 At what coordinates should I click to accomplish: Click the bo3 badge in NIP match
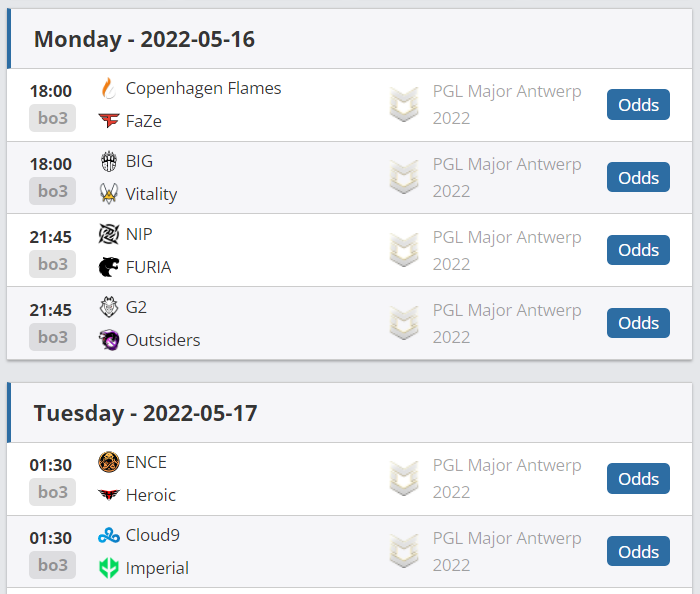click(x=52, y=264)
